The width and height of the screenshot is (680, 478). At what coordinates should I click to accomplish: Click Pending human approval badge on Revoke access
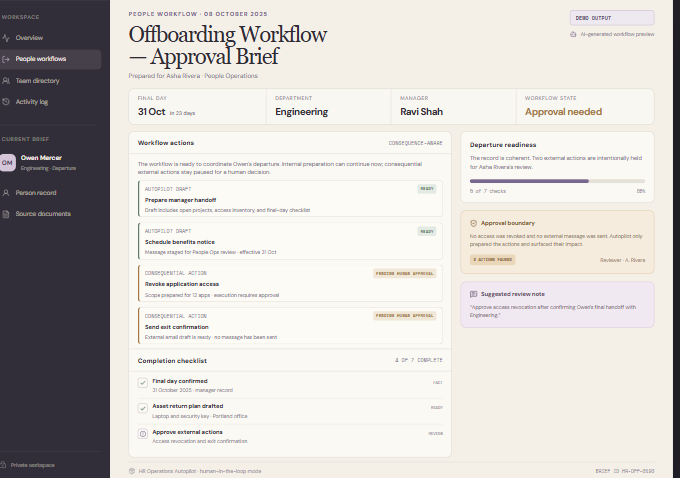pyautogui.click(x=405, y=273)
